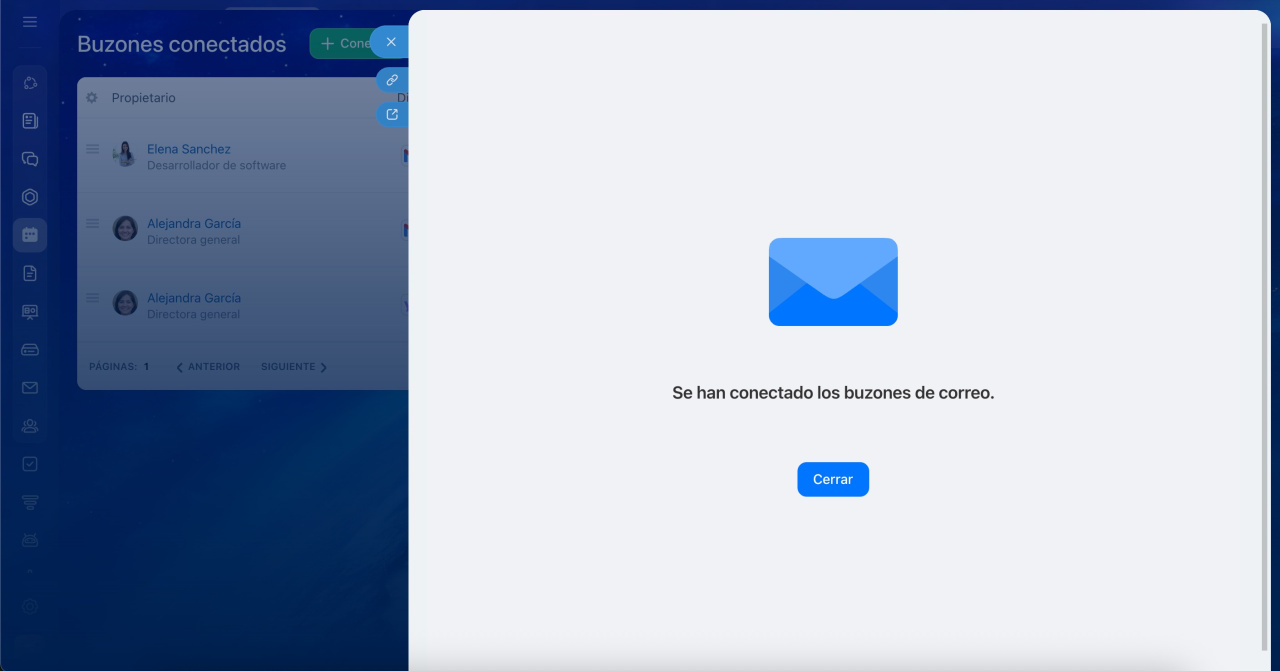The image size is (1280, 671).
Task: Open the employees group icon in sidebar
Action: [30, 426]
